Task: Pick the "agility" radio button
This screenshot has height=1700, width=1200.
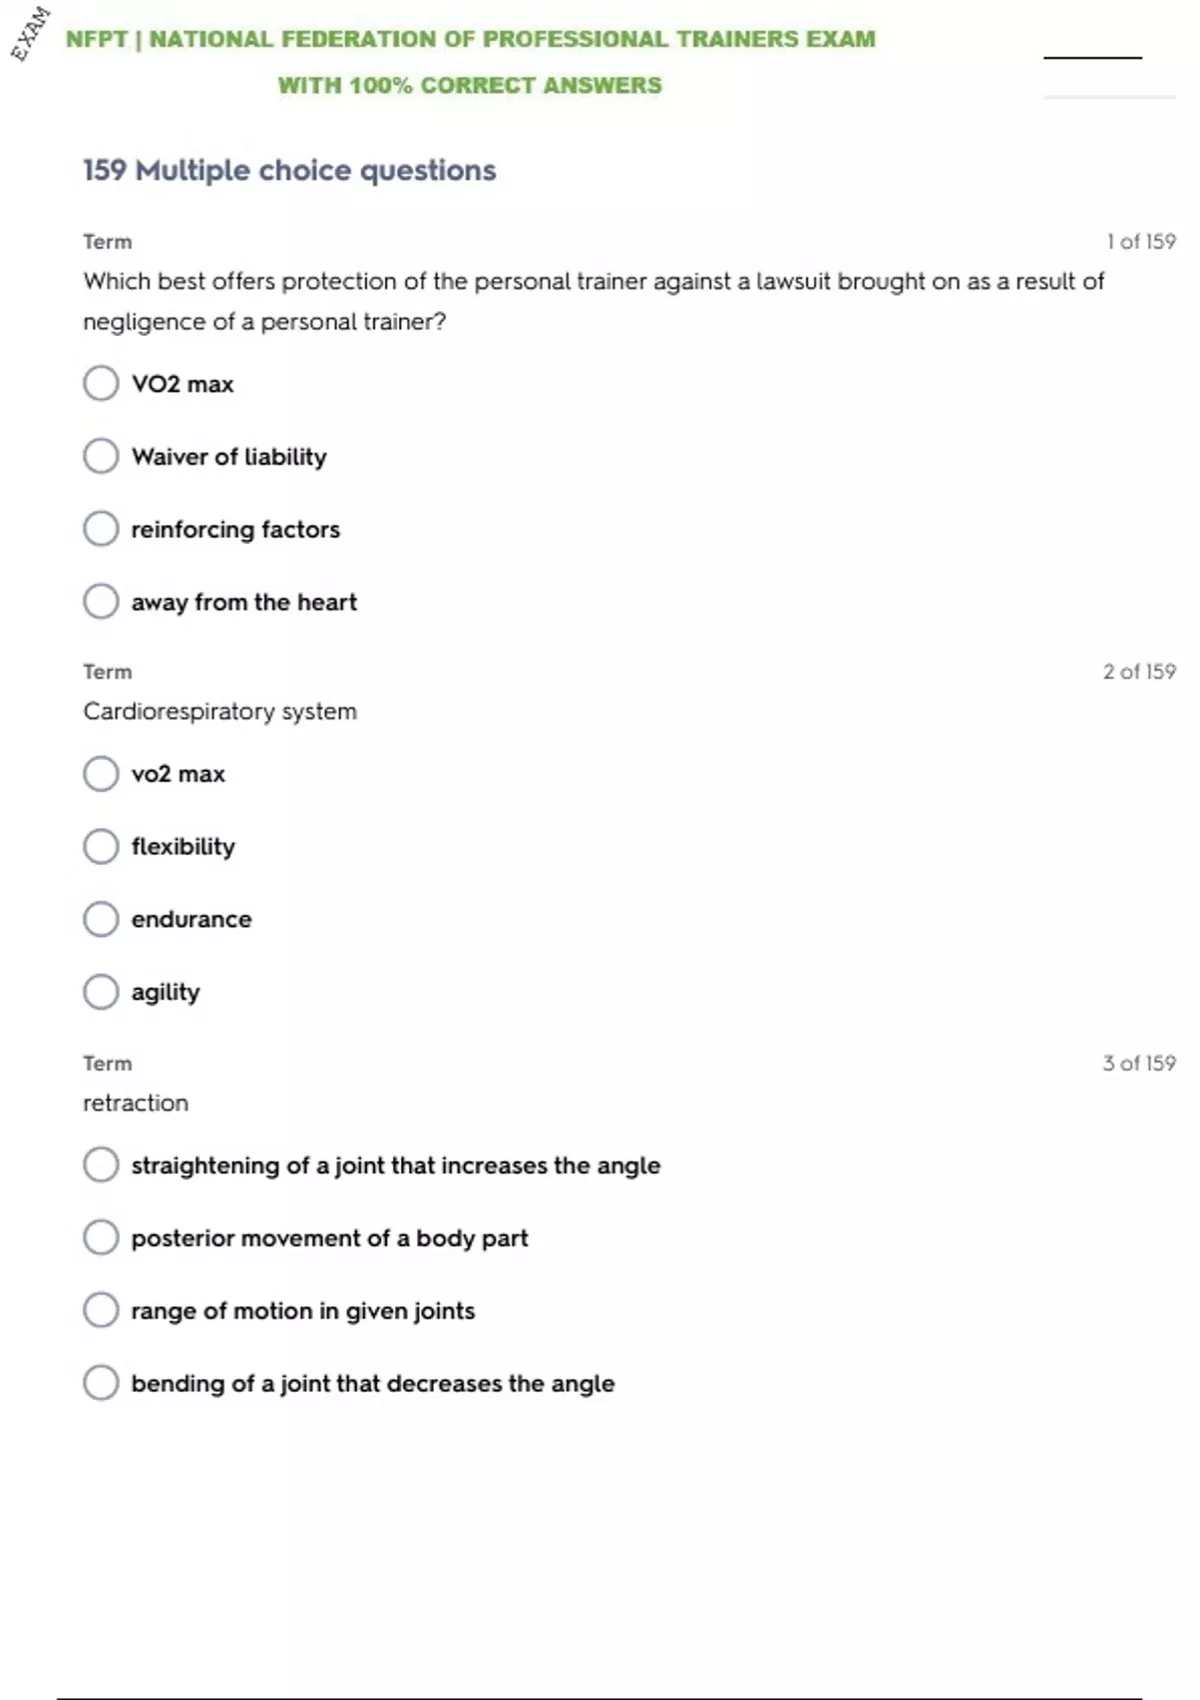Action: (101, 992)
